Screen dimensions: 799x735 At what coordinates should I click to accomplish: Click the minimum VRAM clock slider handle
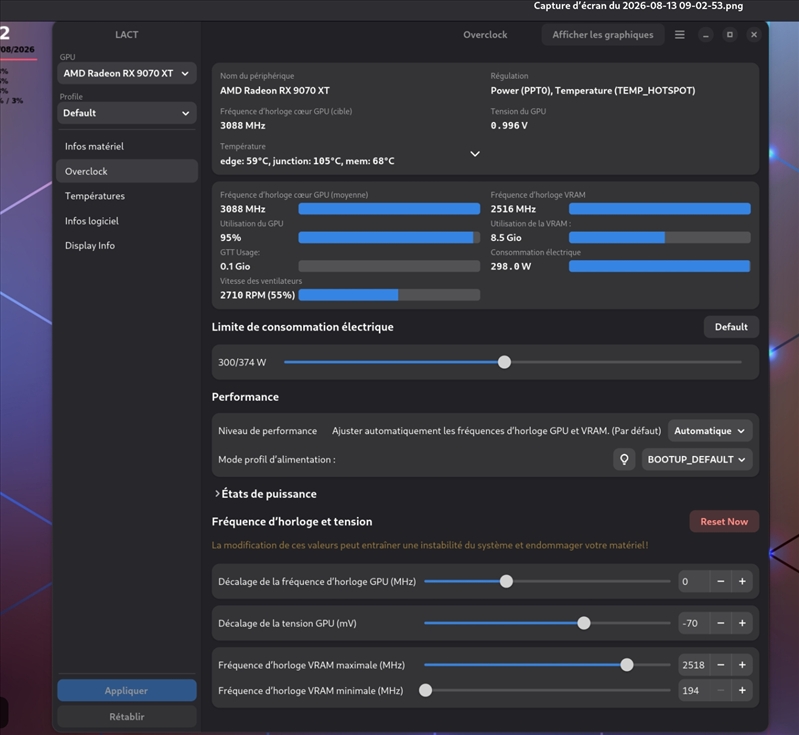pyautogui.click(x=425, y=691)
